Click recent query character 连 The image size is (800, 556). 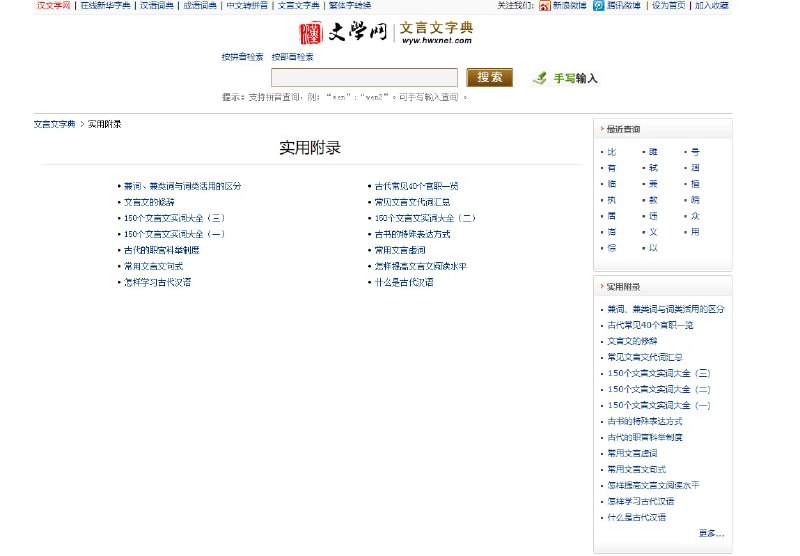click(654, 216)
